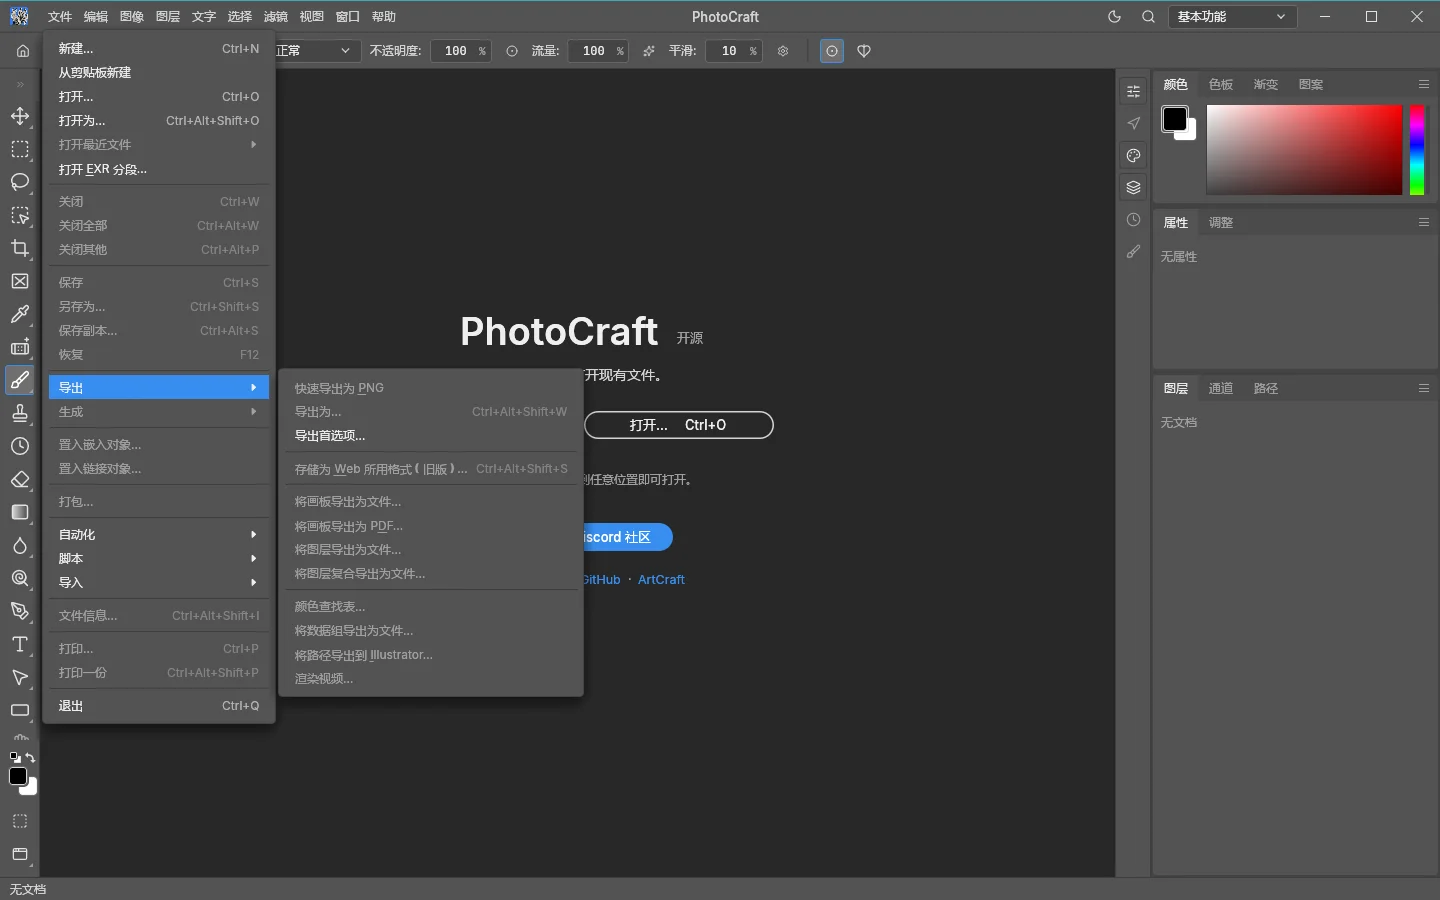Image resolution: width=1440 pixels, height=900 pixels.
Task: Select the Rectangular Marquee tool
Action: click(20, 149)
